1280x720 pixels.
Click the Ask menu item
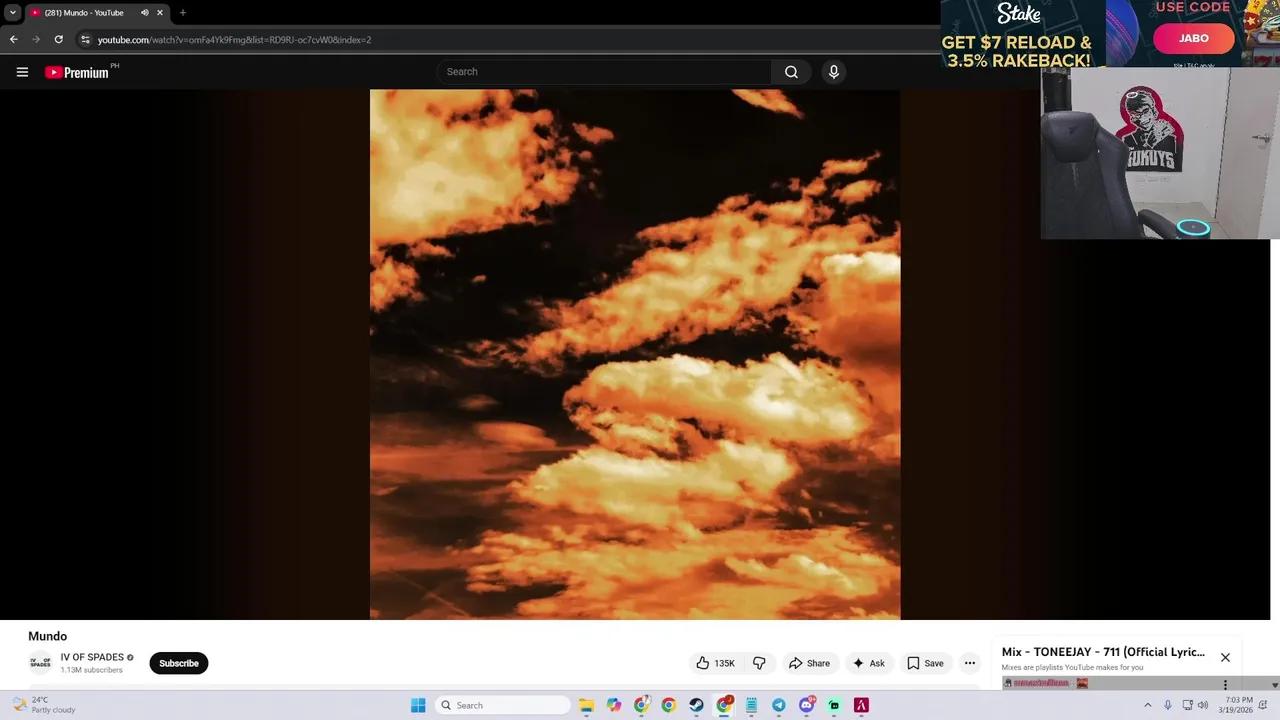(869, 663)
